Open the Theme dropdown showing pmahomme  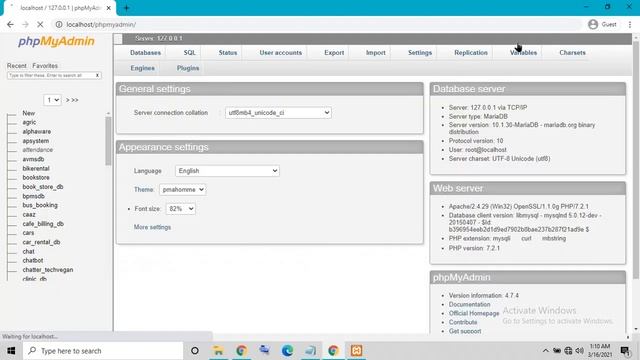tap(182, 189)
